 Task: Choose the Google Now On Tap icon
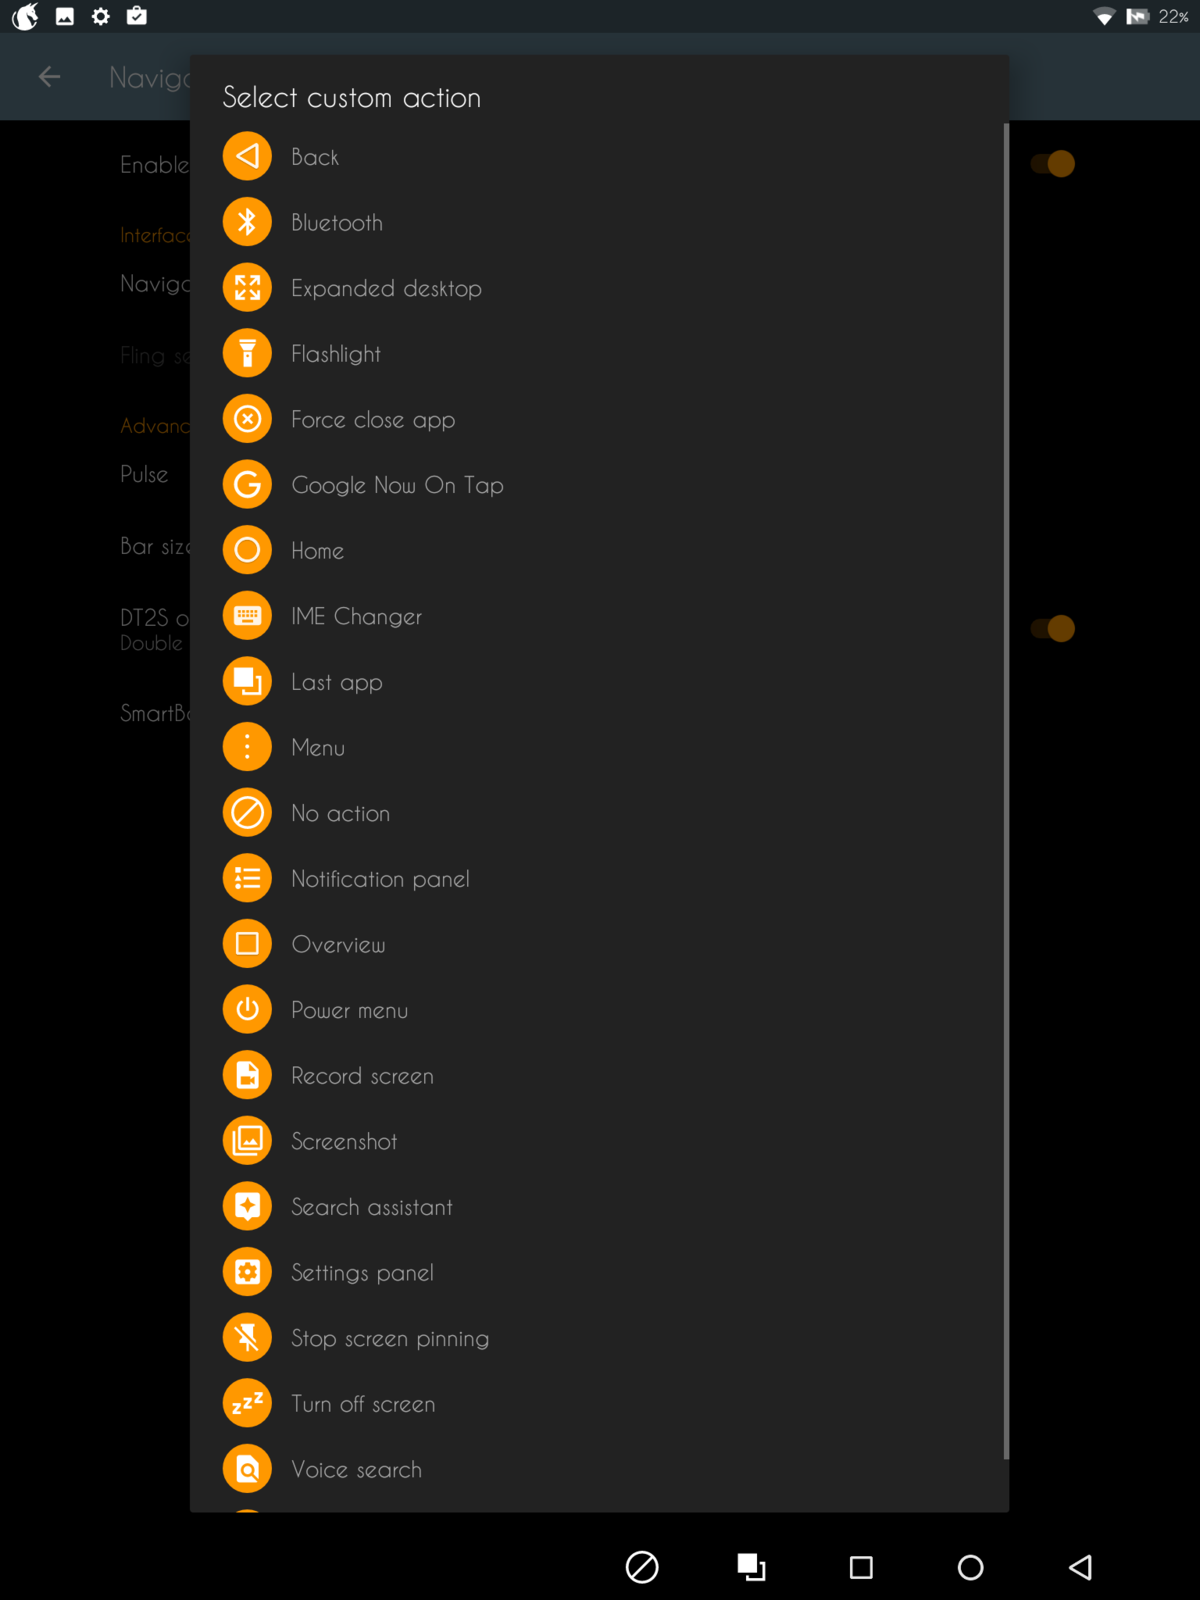point(247,485)
